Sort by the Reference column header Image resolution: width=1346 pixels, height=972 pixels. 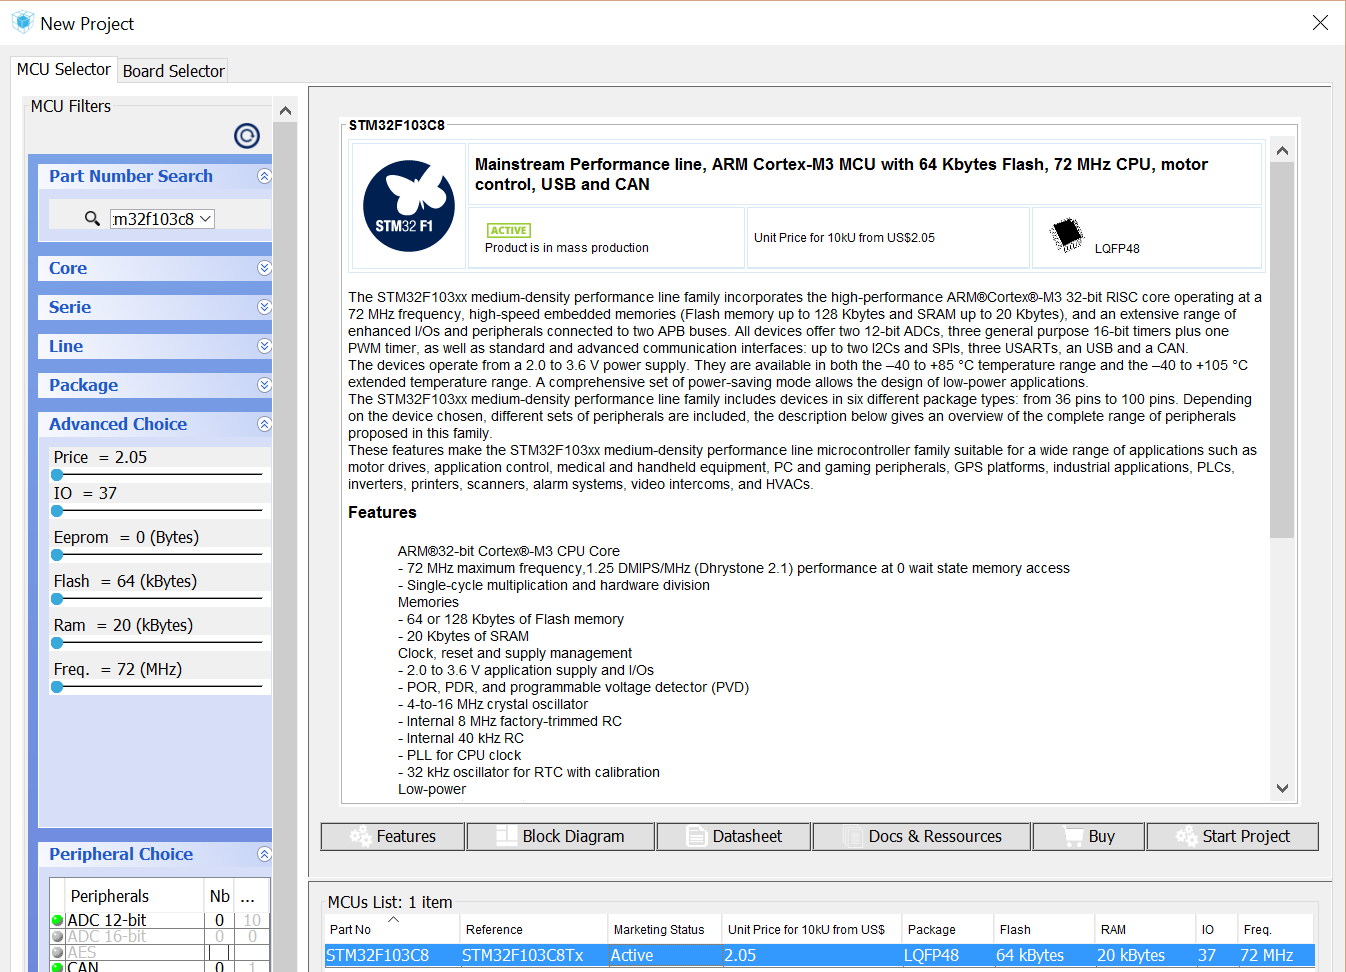point(533,929)
